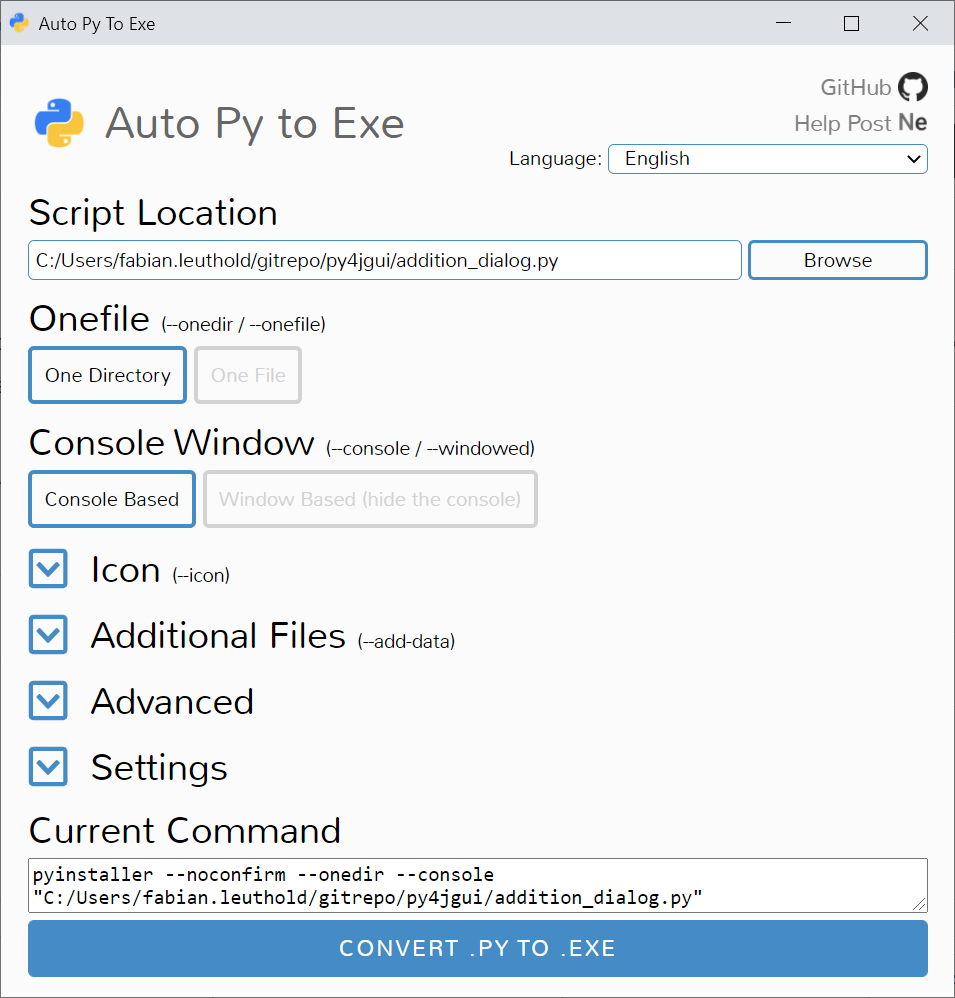The height and width of the screenshot is (998, 955).
Task: Click the Settings heading text
Action: pyautogui.click(x=159, y=768)
